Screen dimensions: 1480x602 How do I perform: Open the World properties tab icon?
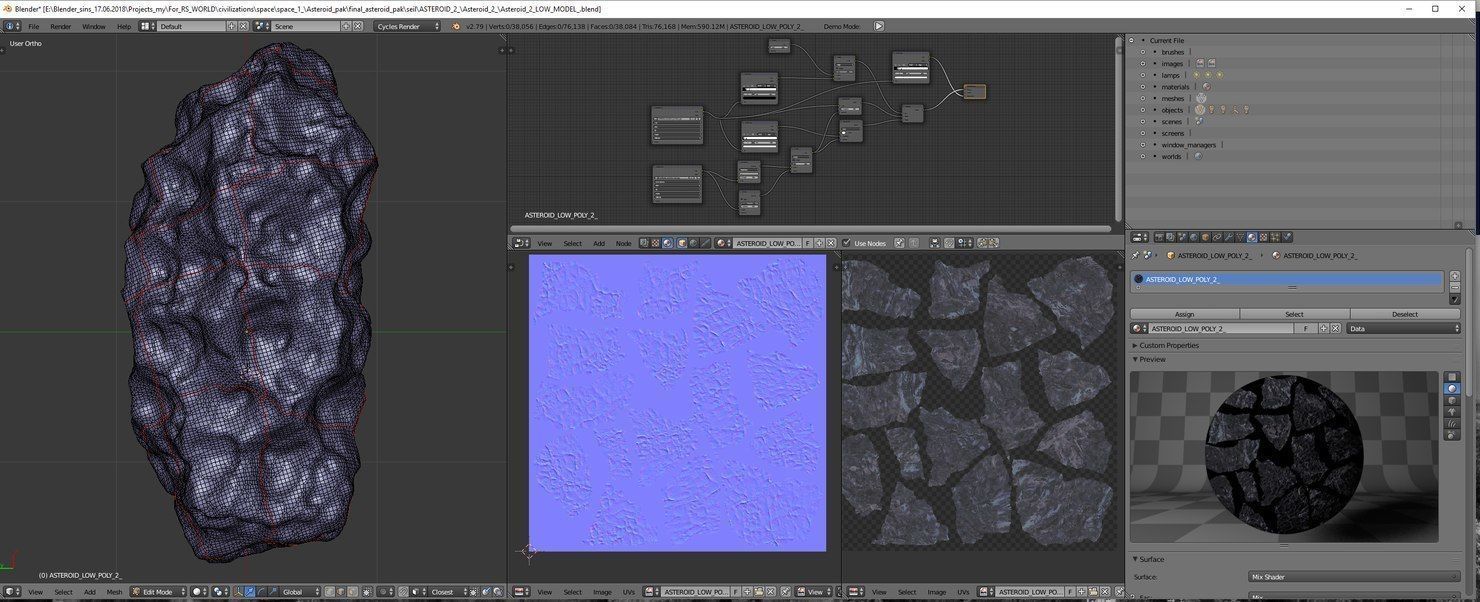(x=1194, y=238)
